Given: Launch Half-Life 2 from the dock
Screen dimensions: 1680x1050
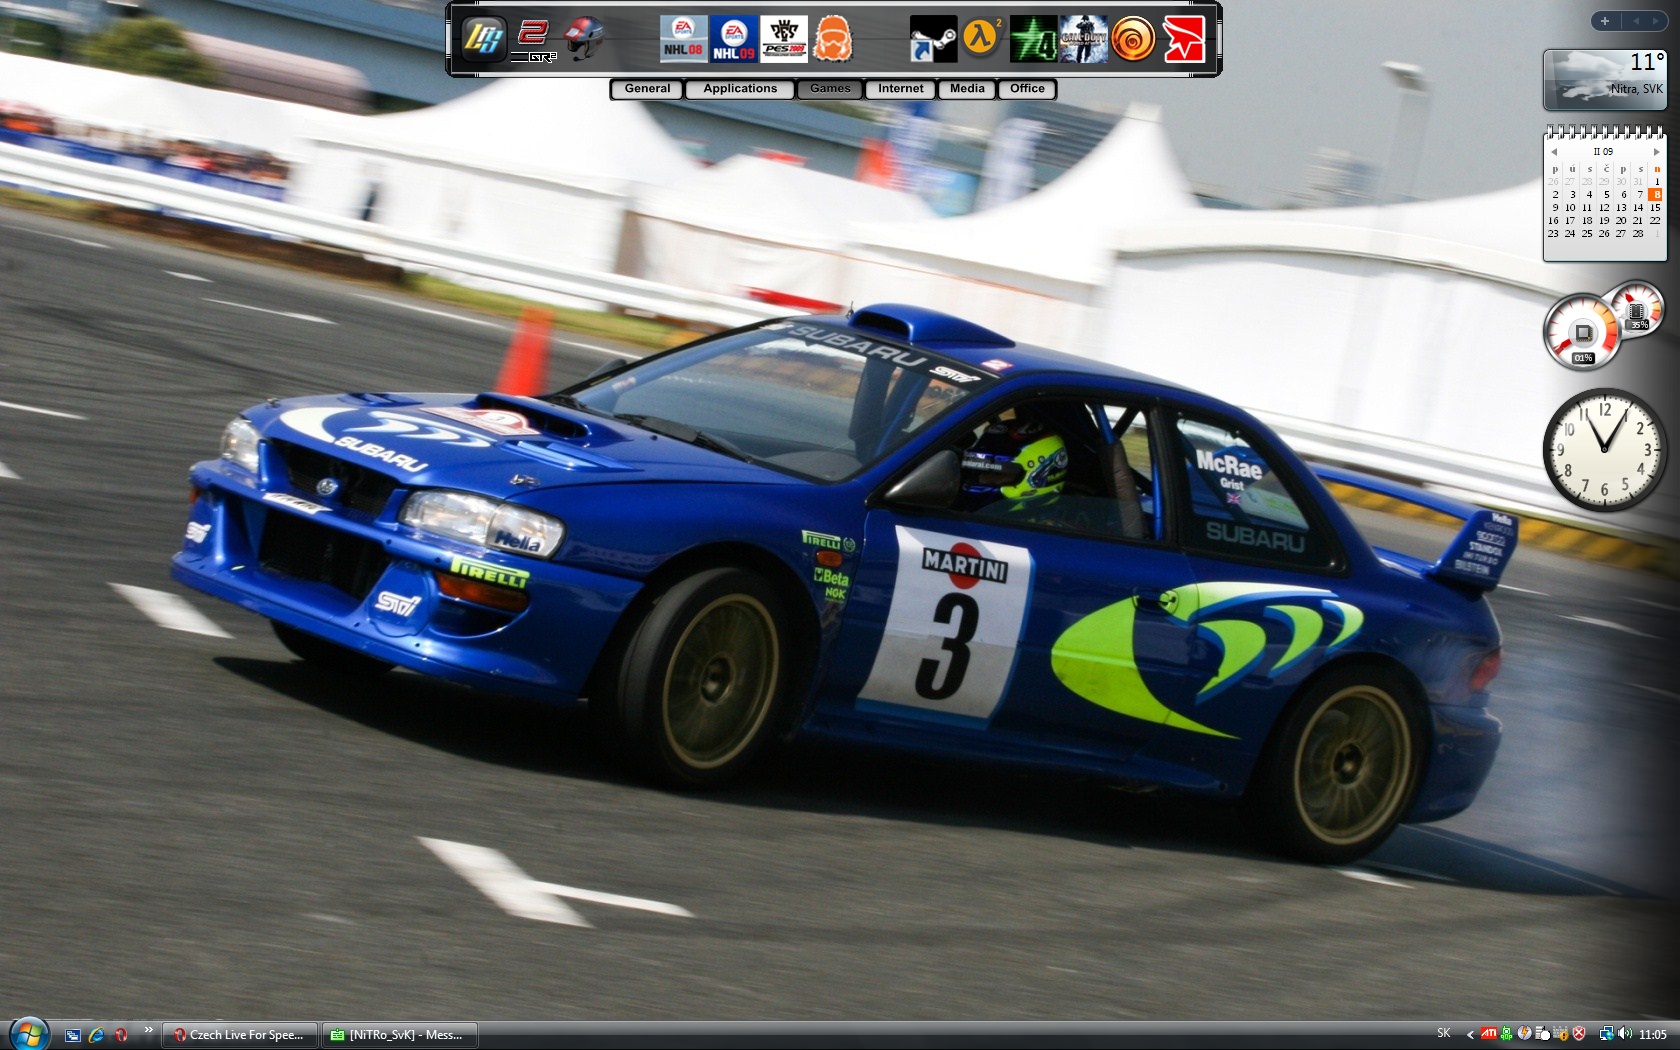Looking at the screenshot, I should pyautogui.click(x=983, y=39).
